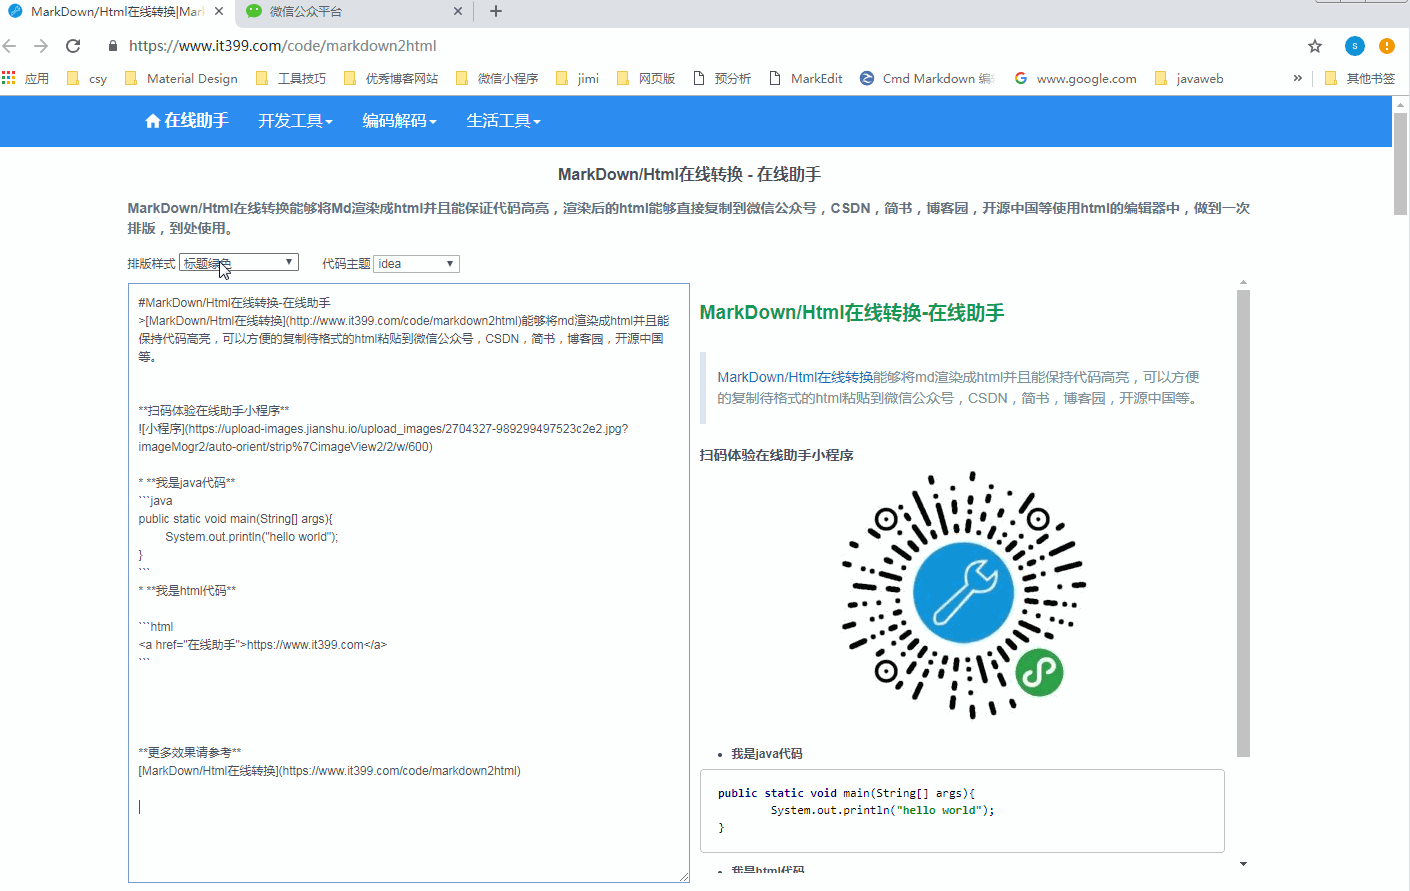Bookmark this page with the star icon
Screen dimensions: 1410x891
pos(1315,46)
